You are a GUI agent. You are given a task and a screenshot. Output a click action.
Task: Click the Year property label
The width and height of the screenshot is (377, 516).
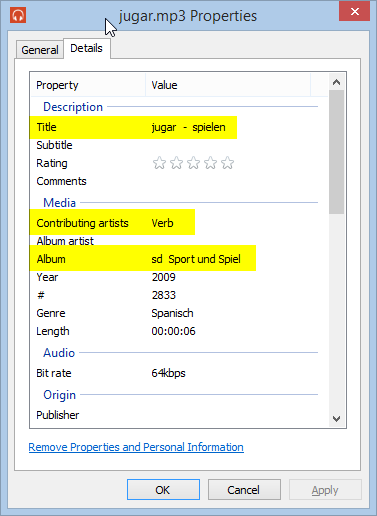[x=47, y=277]
